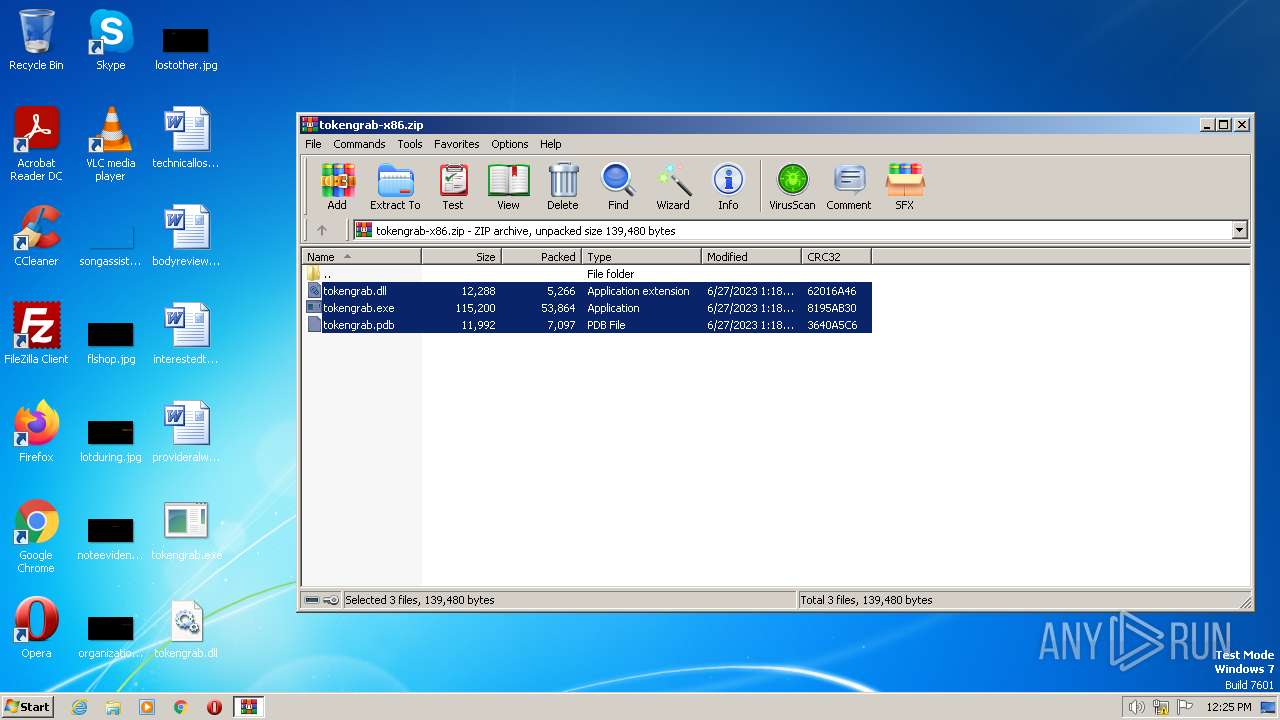The width and height of the screenshot is (1280, 720).
Task: Select the Opera desktop shortcut
Action: [x=36, y=628]
